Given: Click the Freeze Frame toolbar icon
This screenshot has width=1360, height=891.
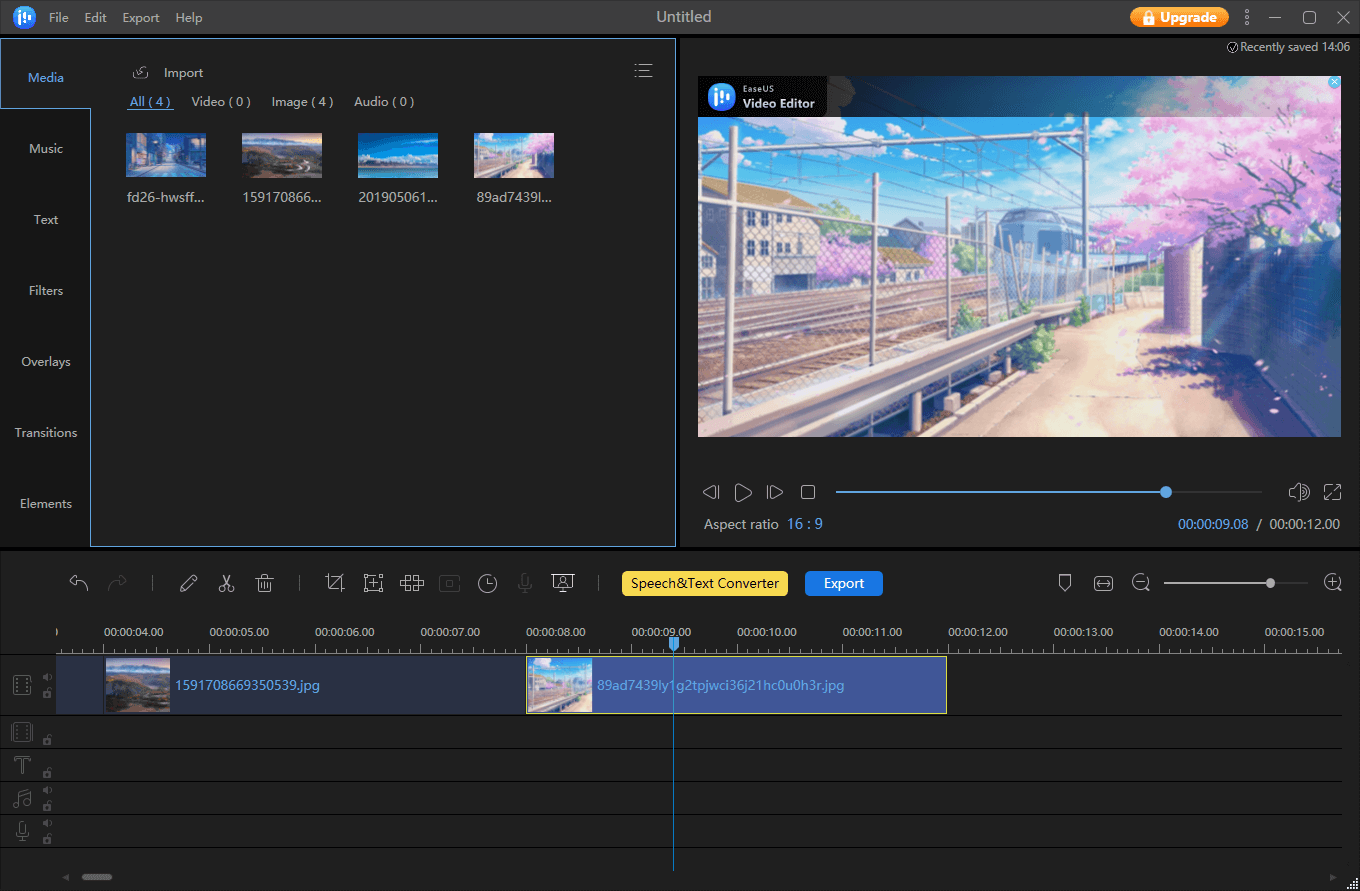Looking at the screenshot, I should click(x=373, y=583).
